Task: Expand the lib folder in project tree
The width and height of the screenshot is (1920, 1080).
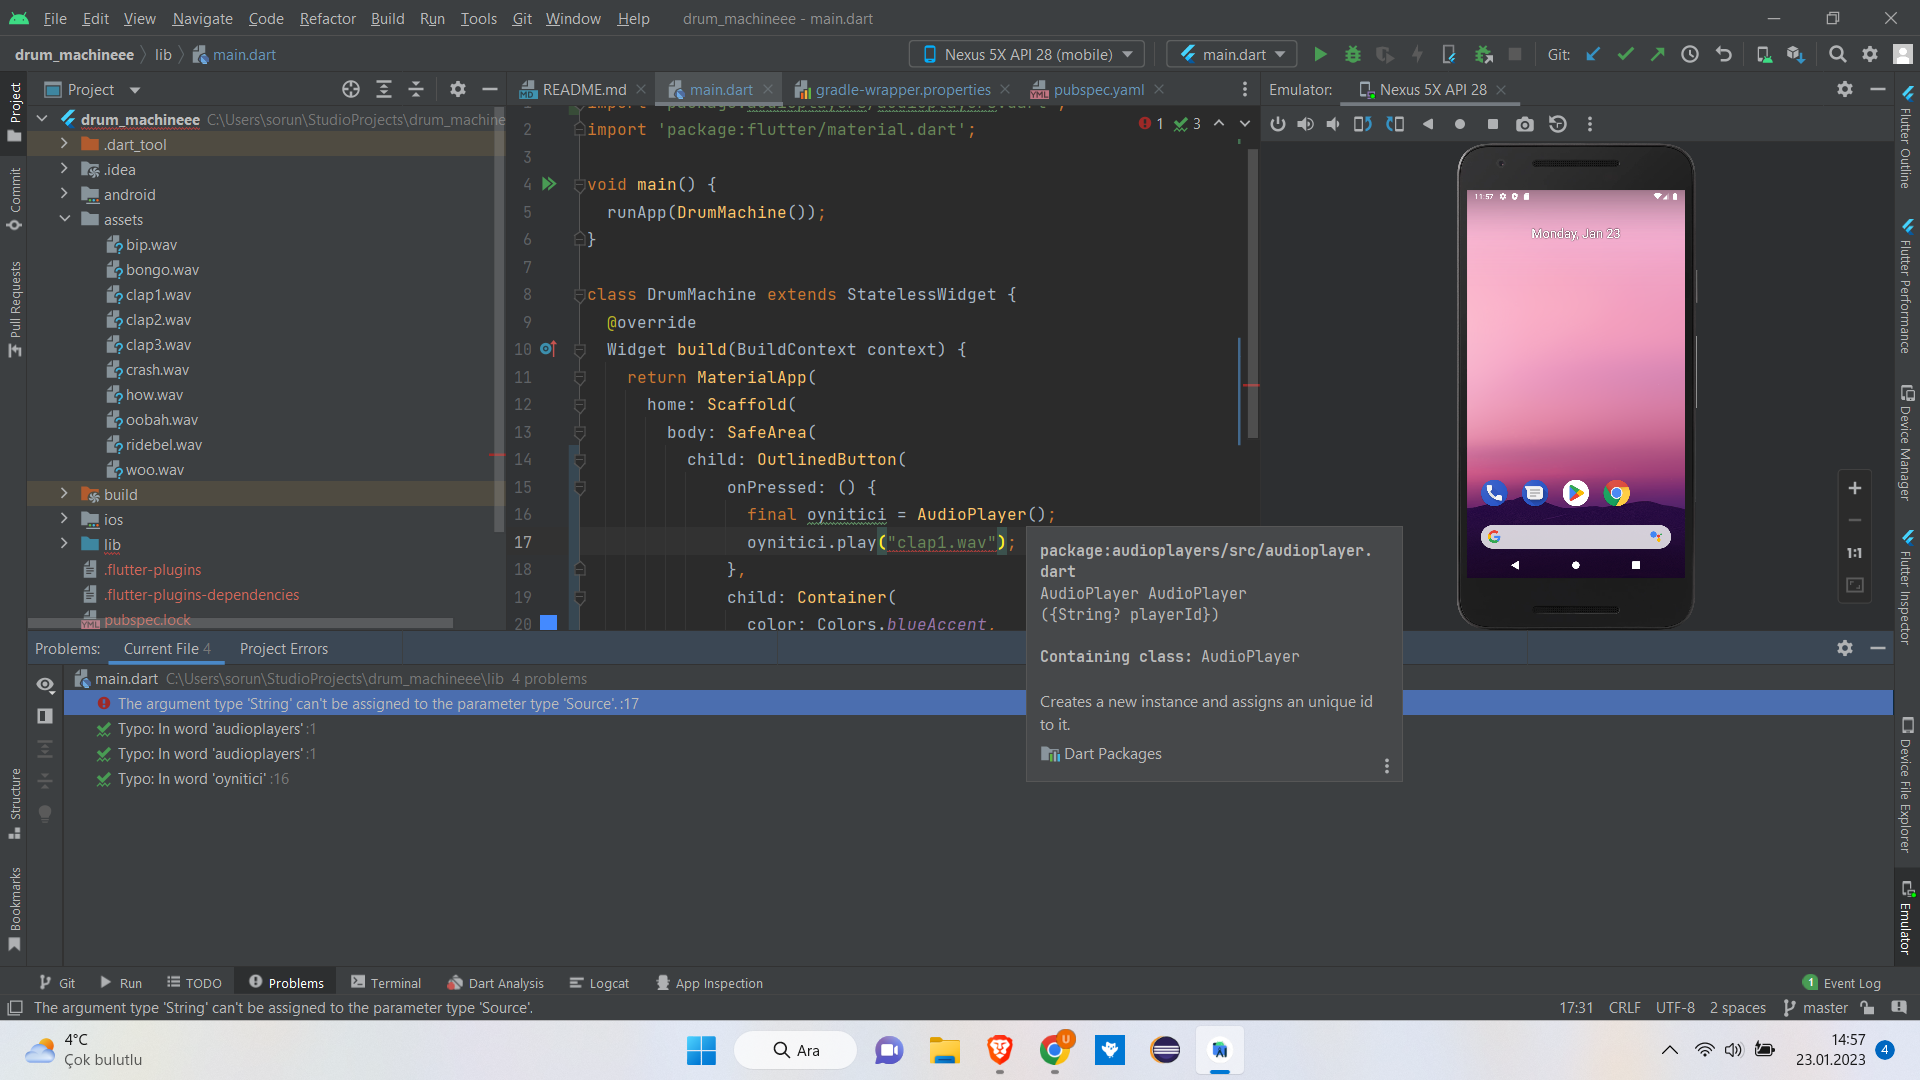Action: [66, 543]
